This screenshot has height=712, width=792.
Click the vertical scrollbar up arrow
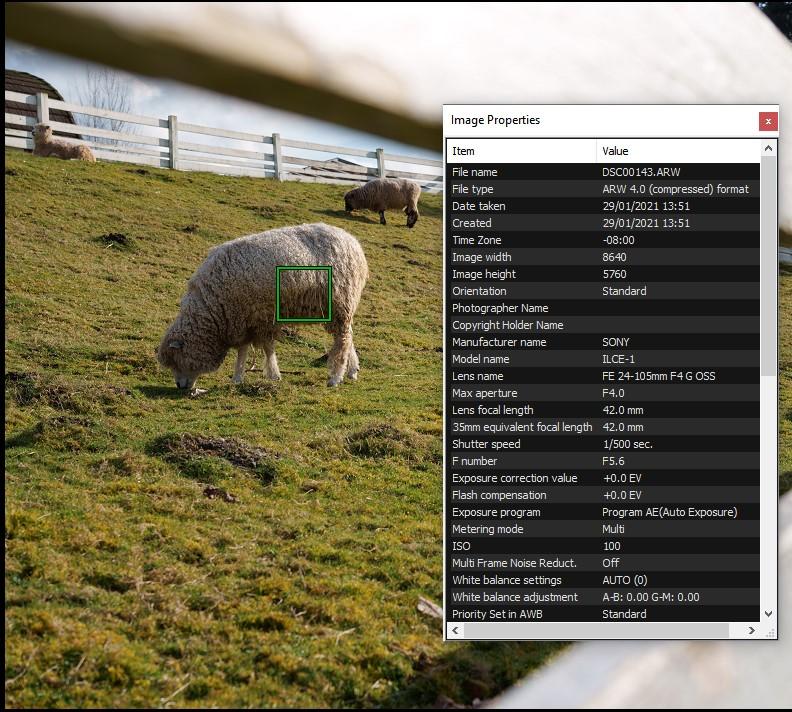(768, 148)
